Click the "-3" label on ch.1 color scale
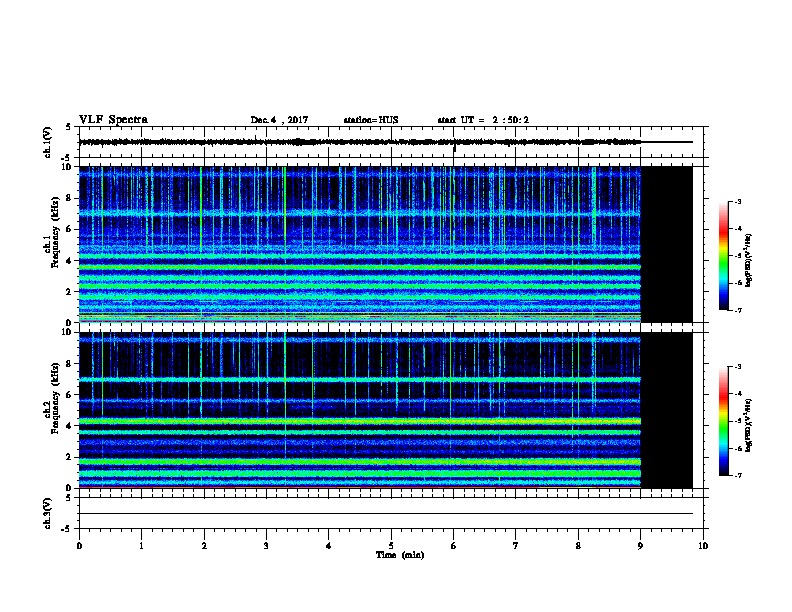Image resolution: width=792 pixels, height=612 pixels. (737, 201)
